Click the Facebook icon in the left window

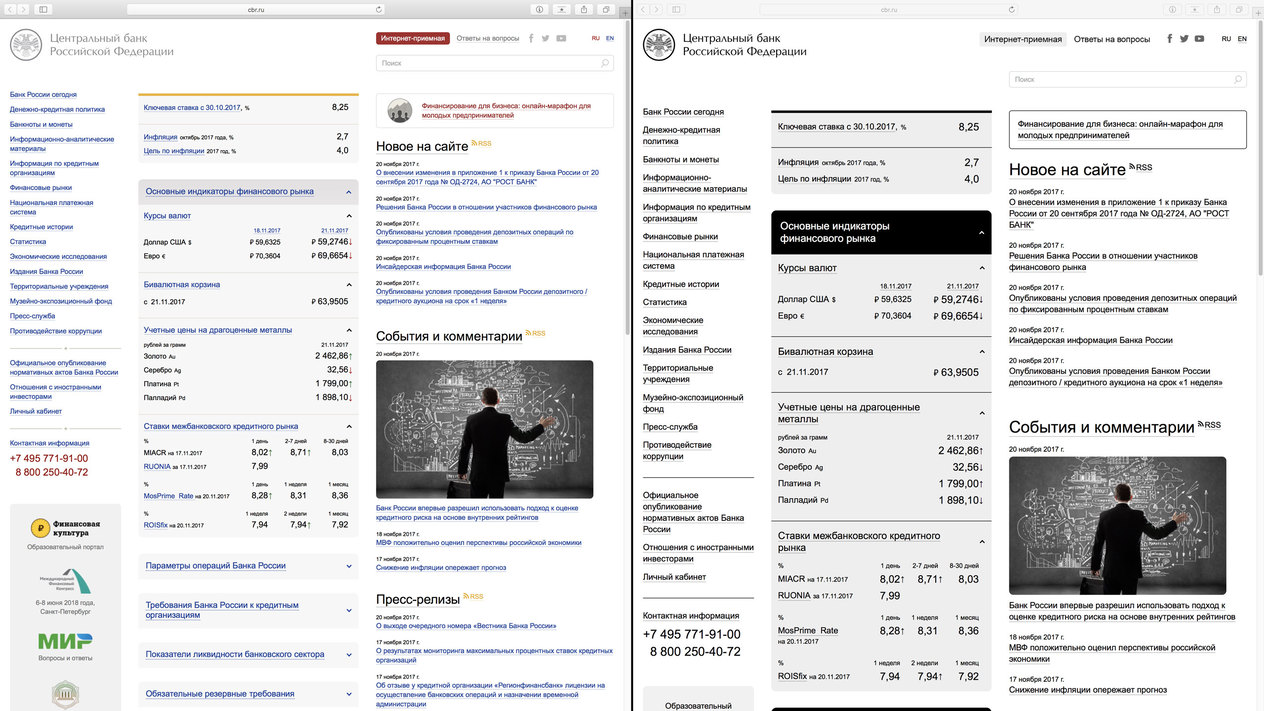531,38
